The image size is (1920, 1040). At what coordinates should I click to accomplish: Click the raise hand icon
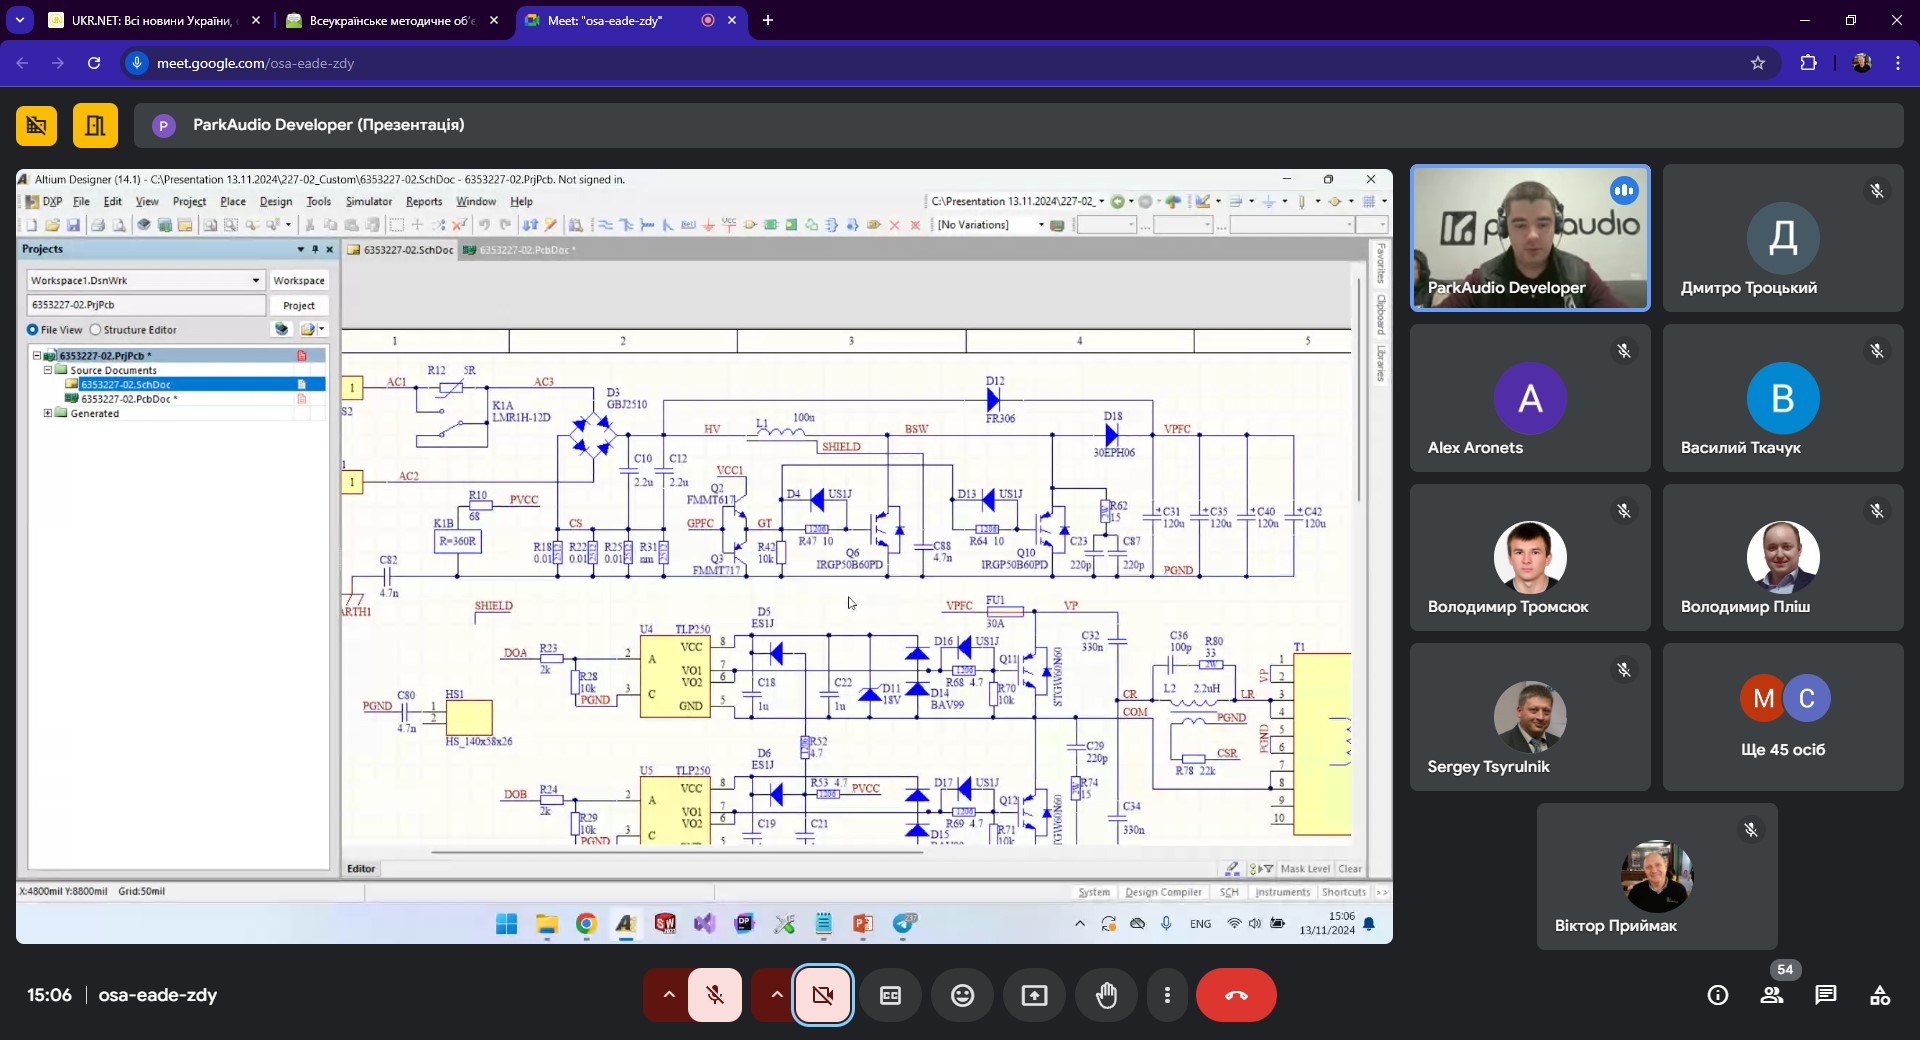point(1106,995)
